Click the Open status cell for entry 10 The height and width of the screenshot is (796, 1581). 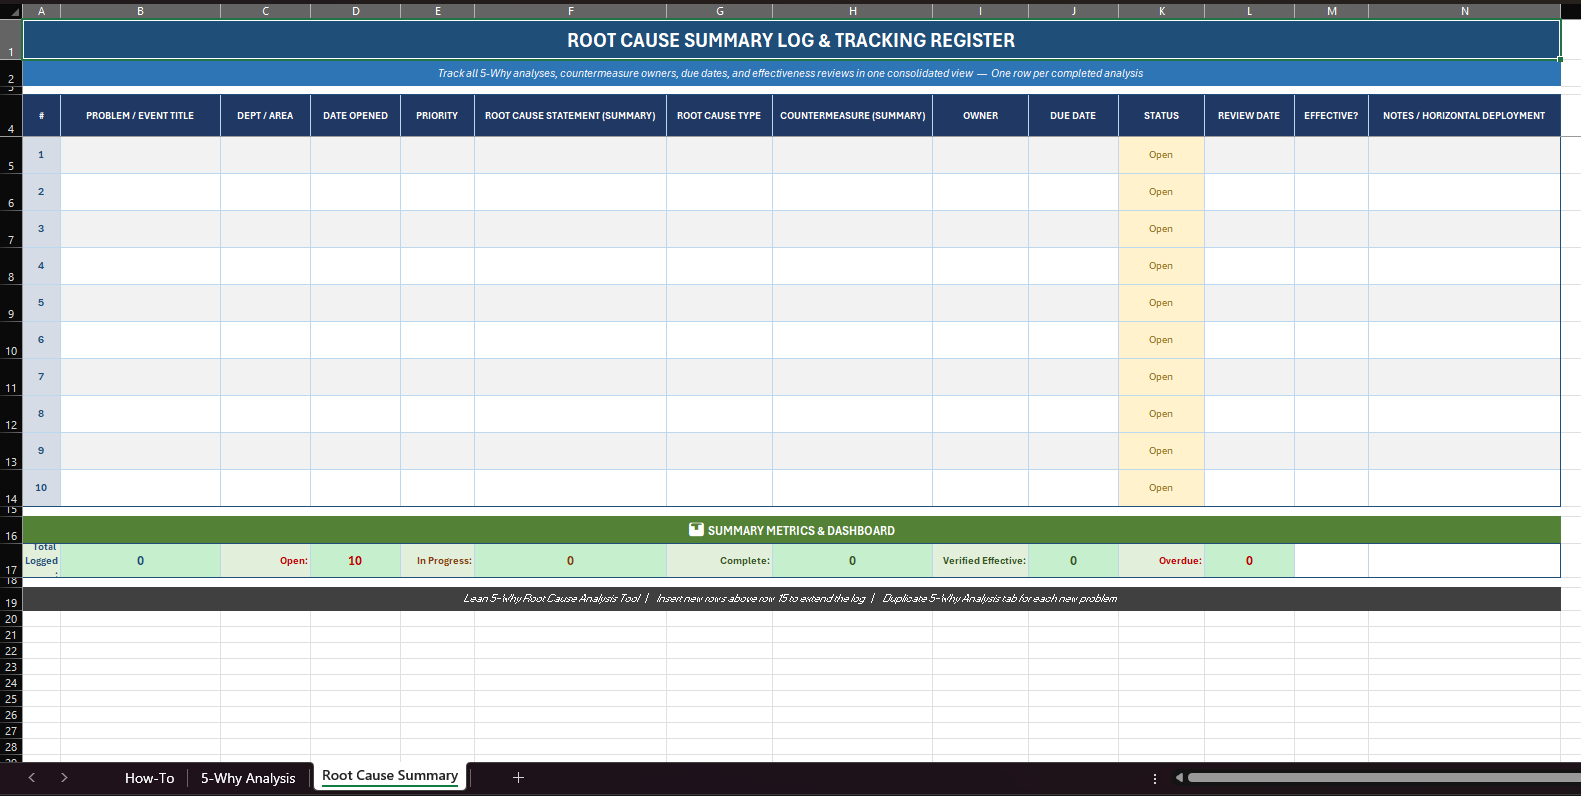tap(1161, 488)
